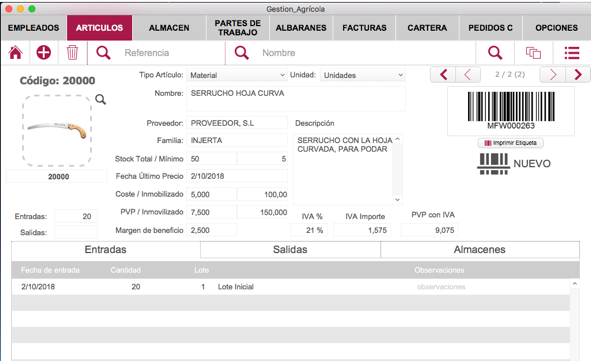Open the FACTURAS tab
Viewport: 591px width, 361px height.
pyautogui.click(x=364, y=28)
